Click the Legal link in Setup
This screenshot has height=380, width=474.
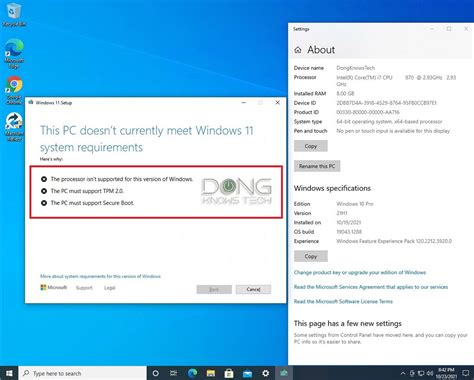click(x=109, y=288)
